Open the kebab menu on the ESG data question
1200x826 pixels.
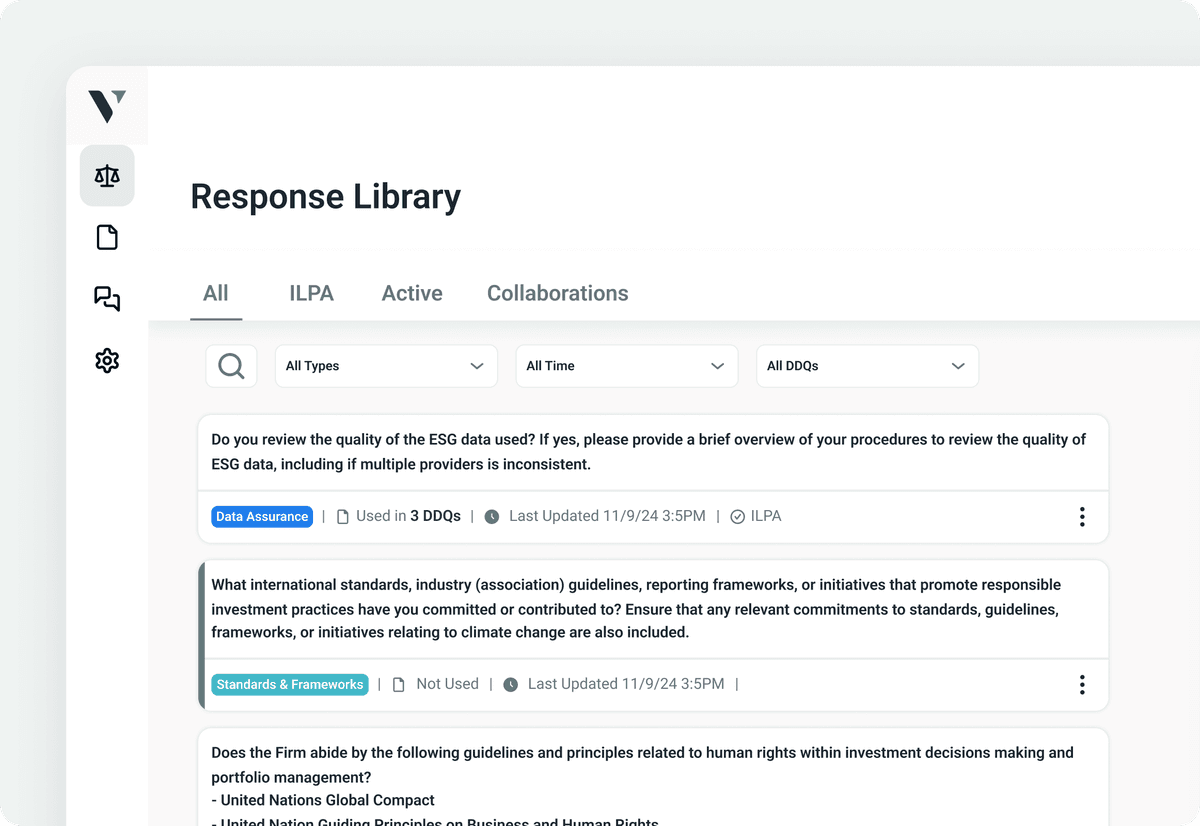[1082, 517]
